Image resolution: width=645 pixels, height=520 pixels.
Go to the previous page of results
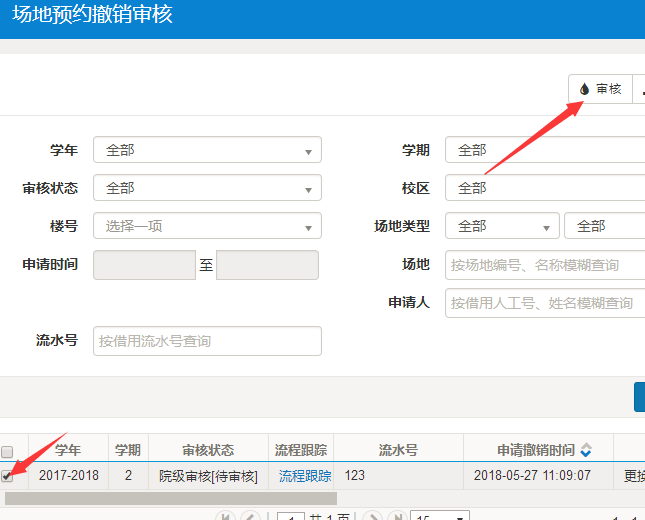point(250,517)
